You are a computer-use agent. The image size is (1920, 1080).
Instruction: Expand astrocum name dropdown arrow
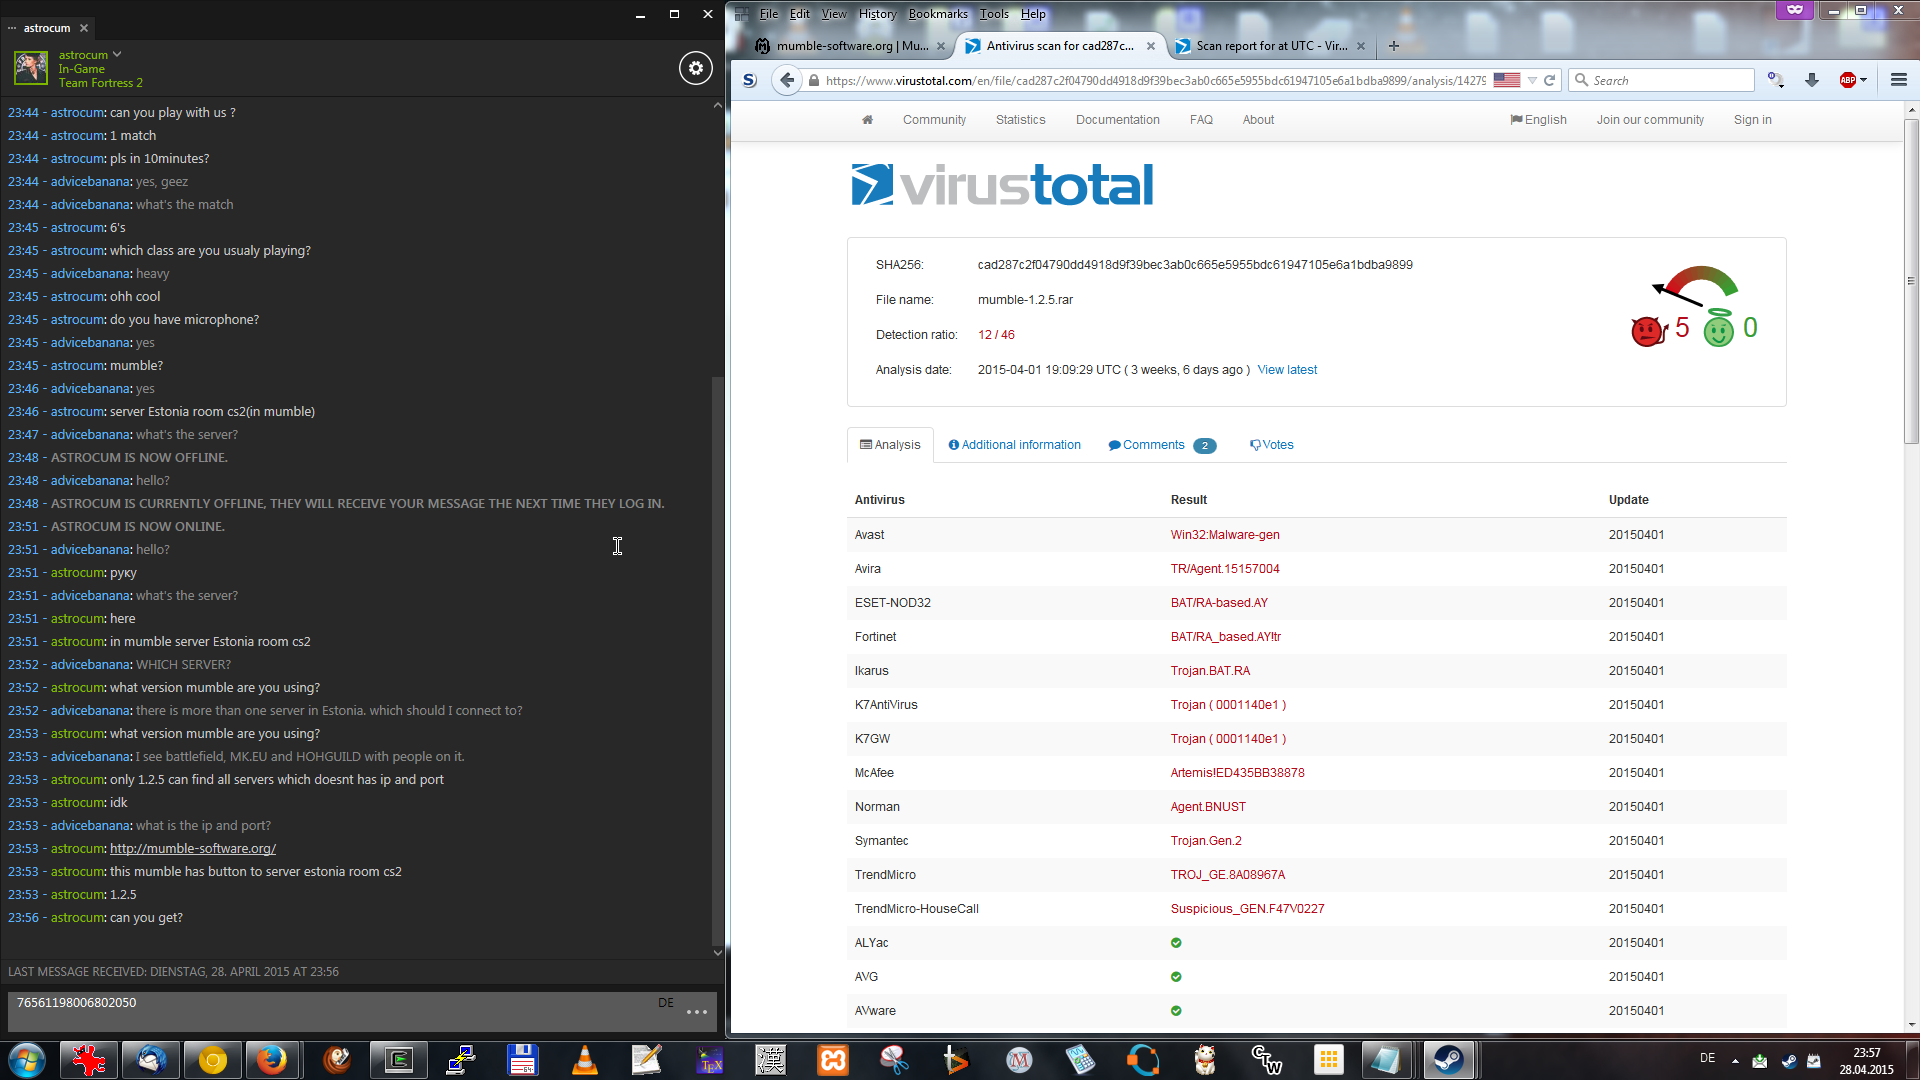click(117, 55)
